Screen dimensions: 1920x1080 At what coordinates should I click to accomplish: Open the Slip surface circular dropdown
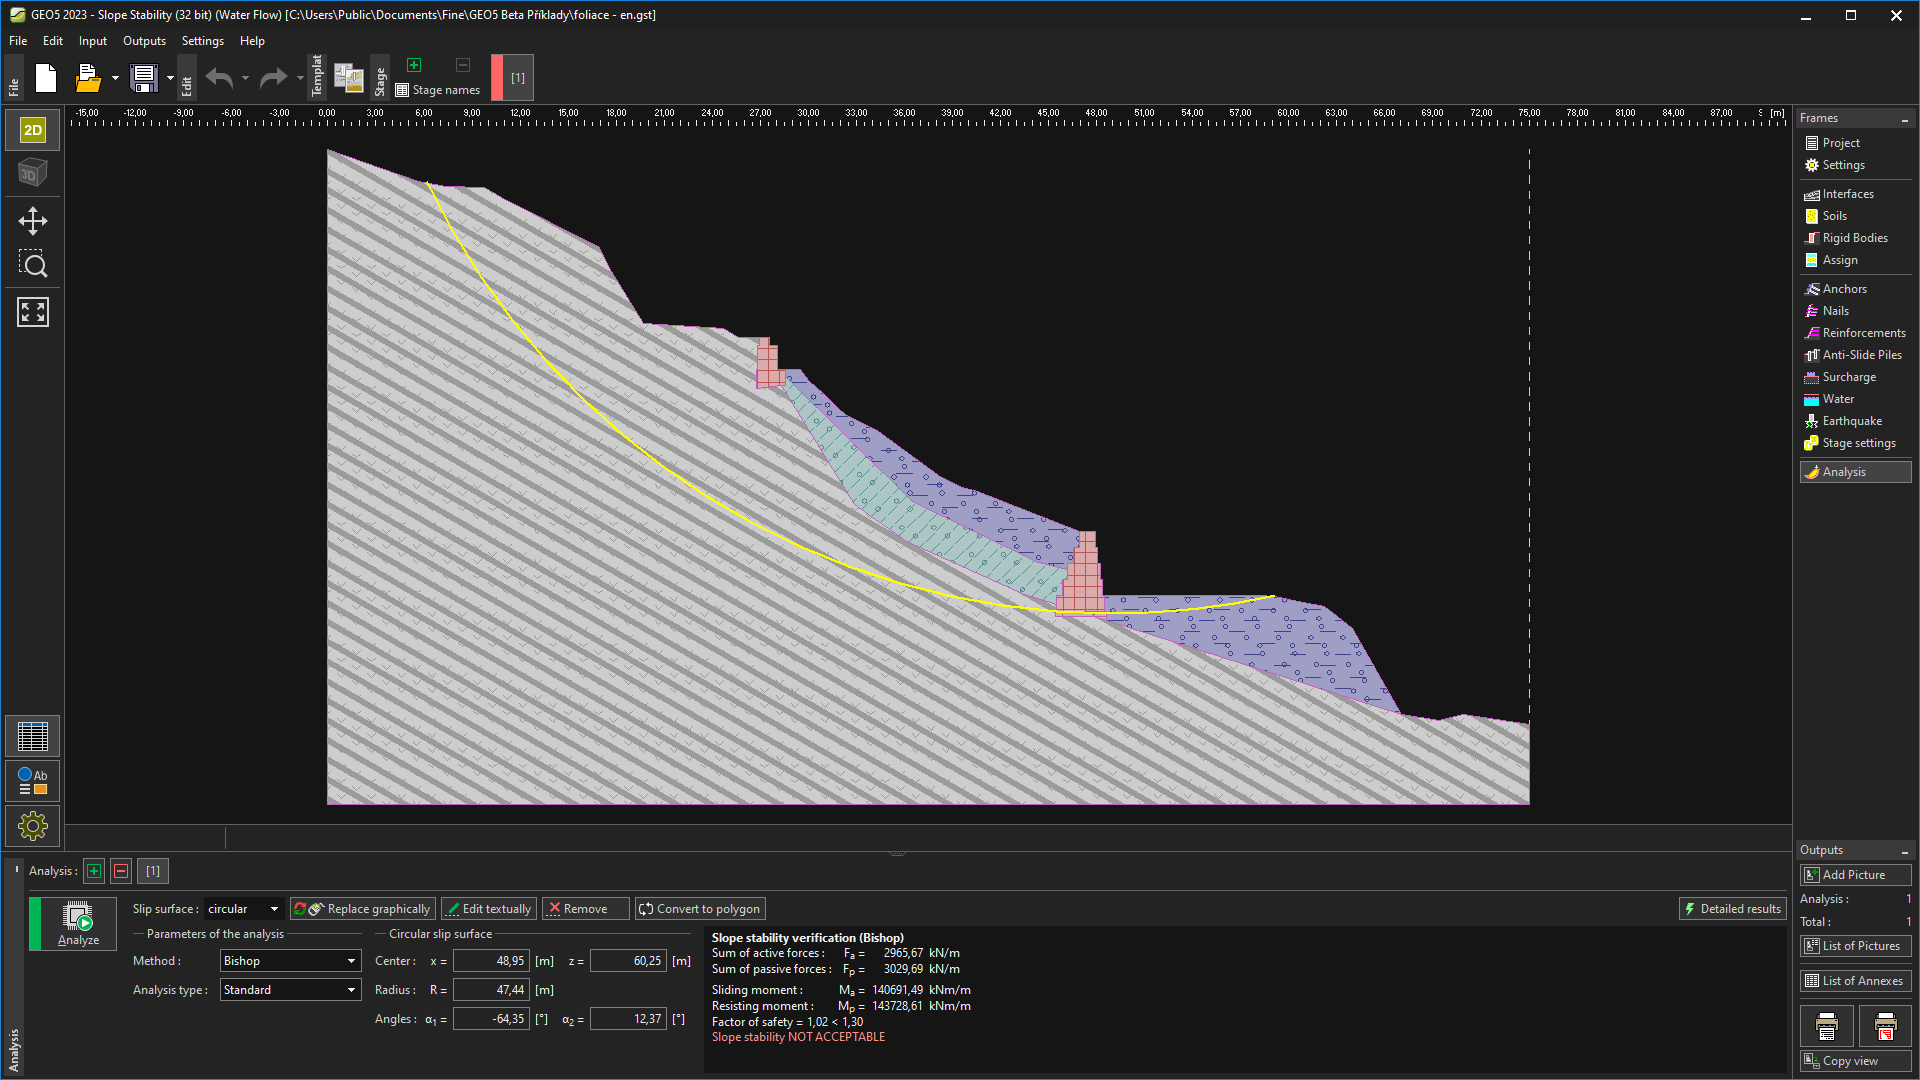(x=243, y=909)
